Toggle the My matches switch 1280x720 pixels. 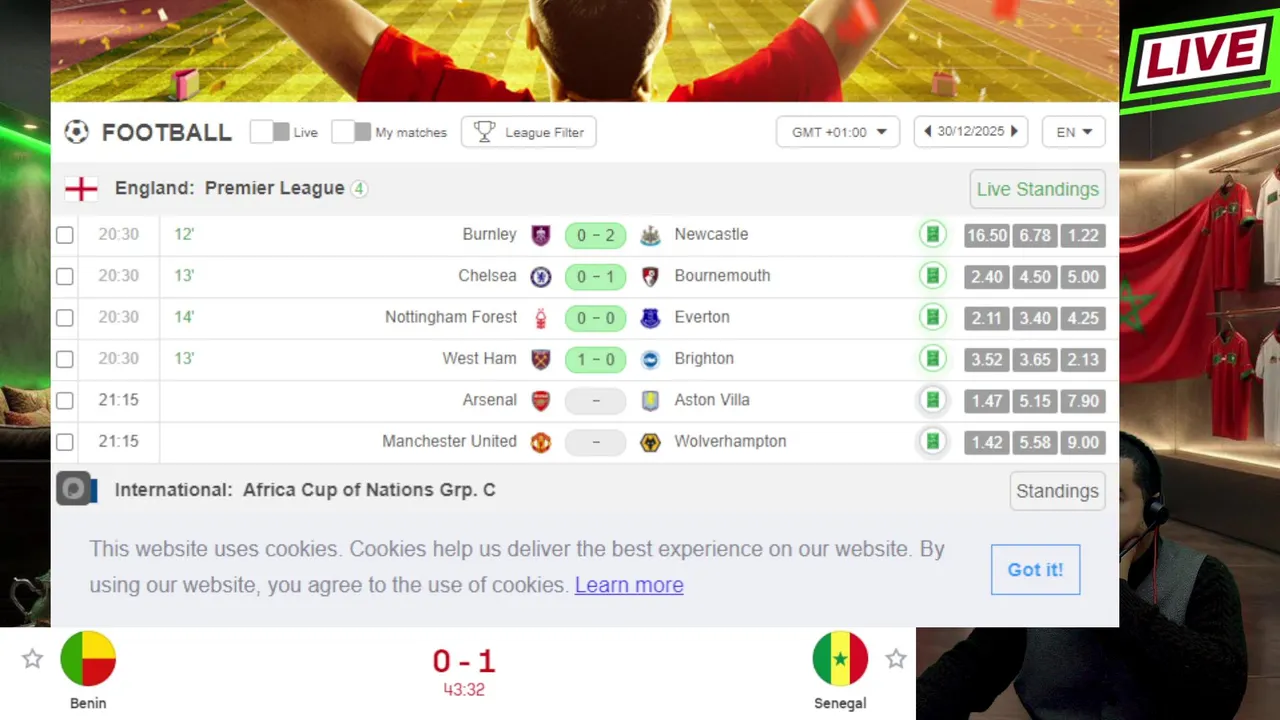(351, 132)
